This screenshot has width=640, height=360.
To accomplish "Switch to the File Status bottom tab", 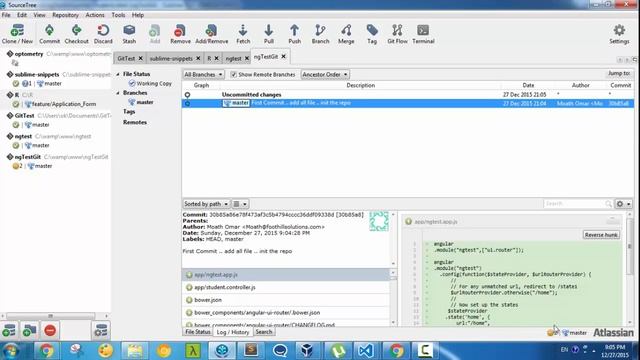I will click(x=198, y=332).
